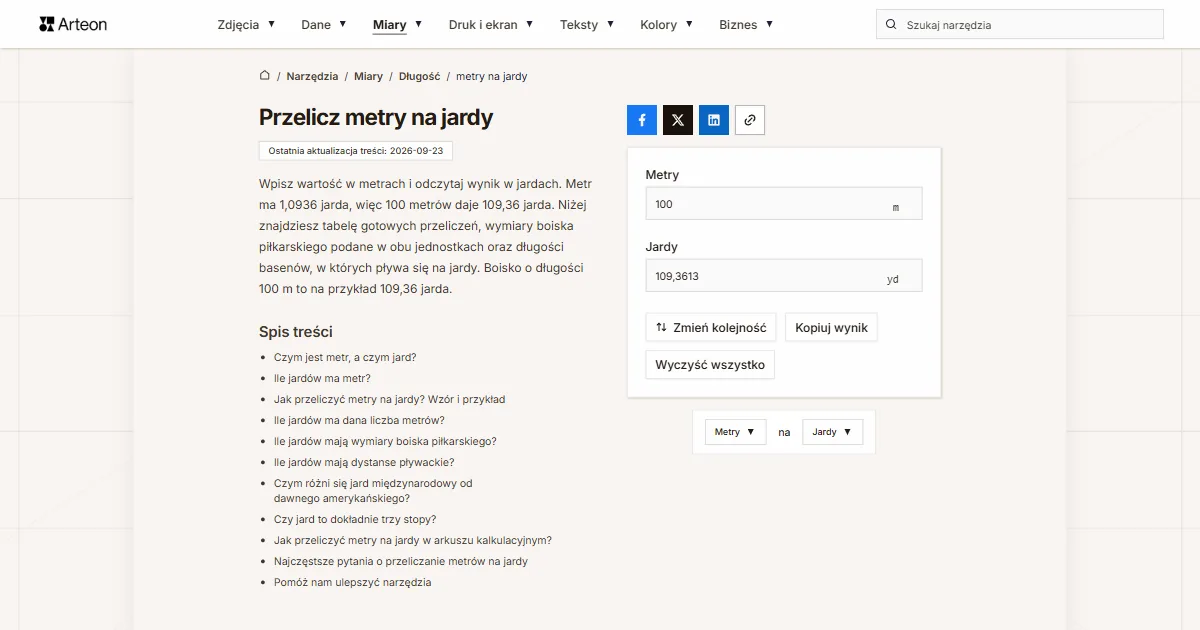
Task: Open the Kolory menu
Action: [666, 24]
